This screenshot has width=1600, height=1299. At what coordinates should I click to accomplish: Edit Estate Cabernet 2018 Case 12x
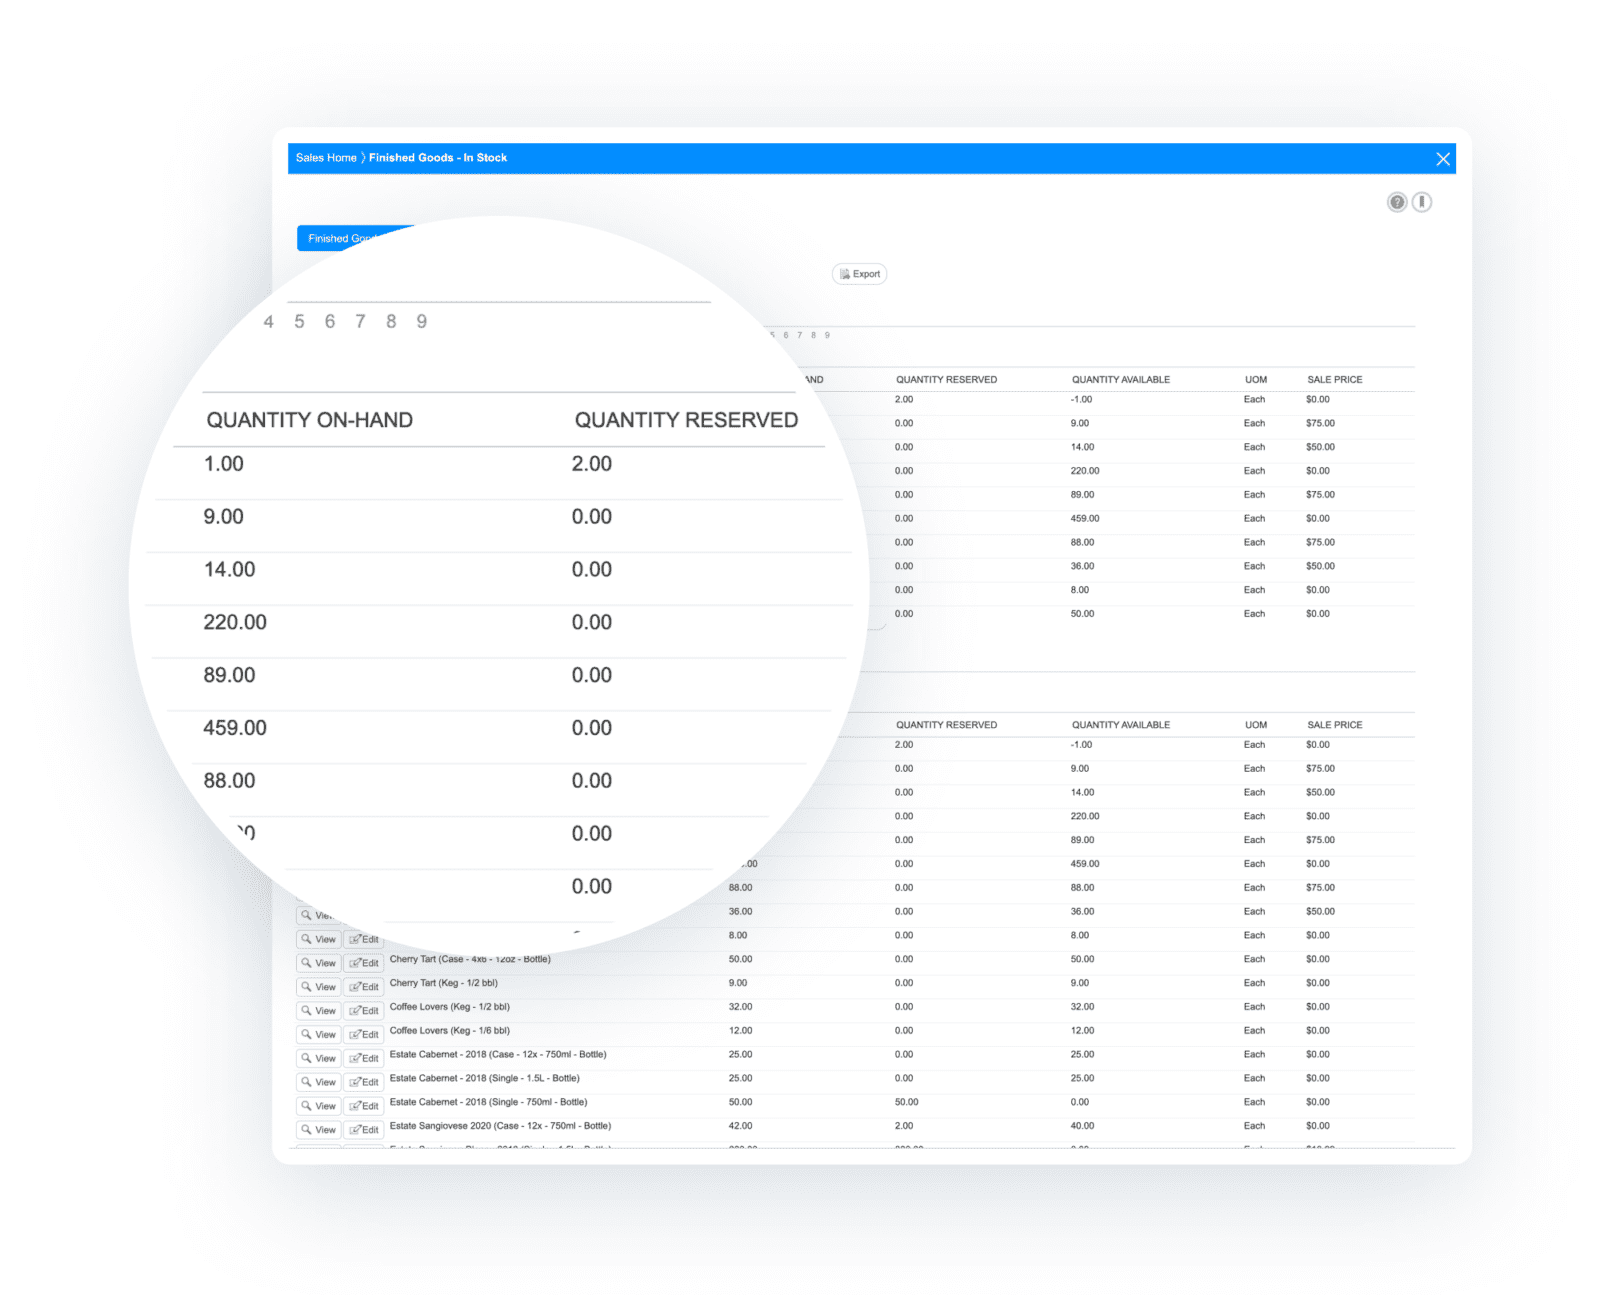tap(364, 1059)
